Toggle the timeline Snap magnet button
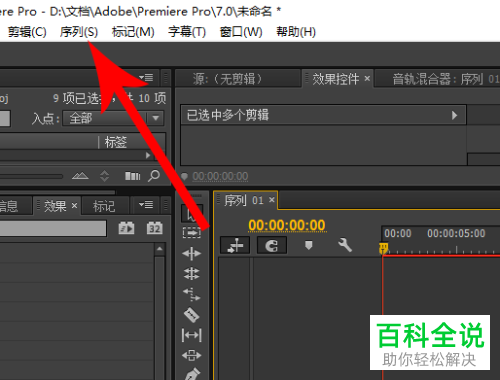This screenshot has width=500, height=380. (272, 246)
